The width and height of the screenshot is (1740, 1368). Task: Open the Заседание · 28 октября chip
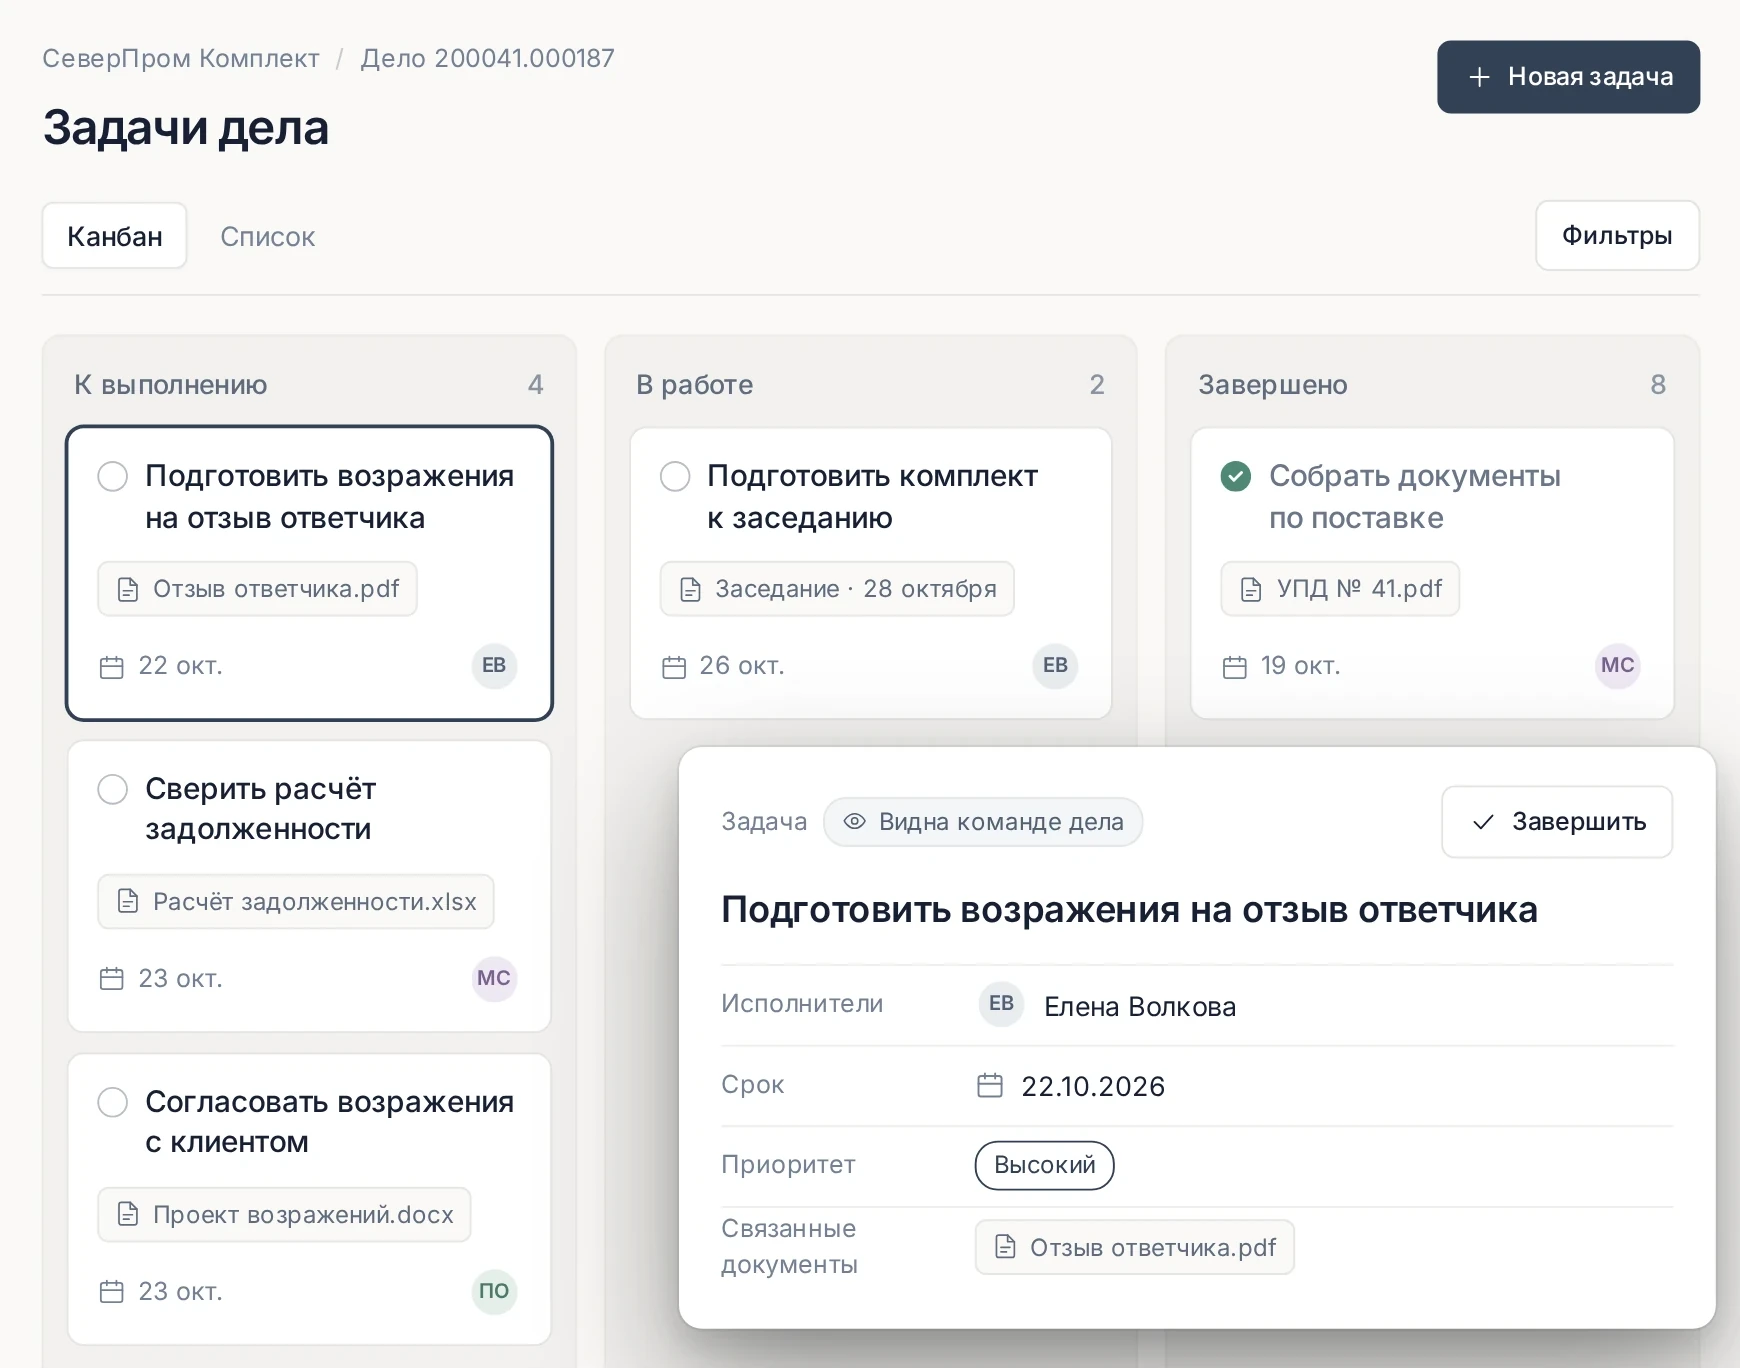pos(837,589)
